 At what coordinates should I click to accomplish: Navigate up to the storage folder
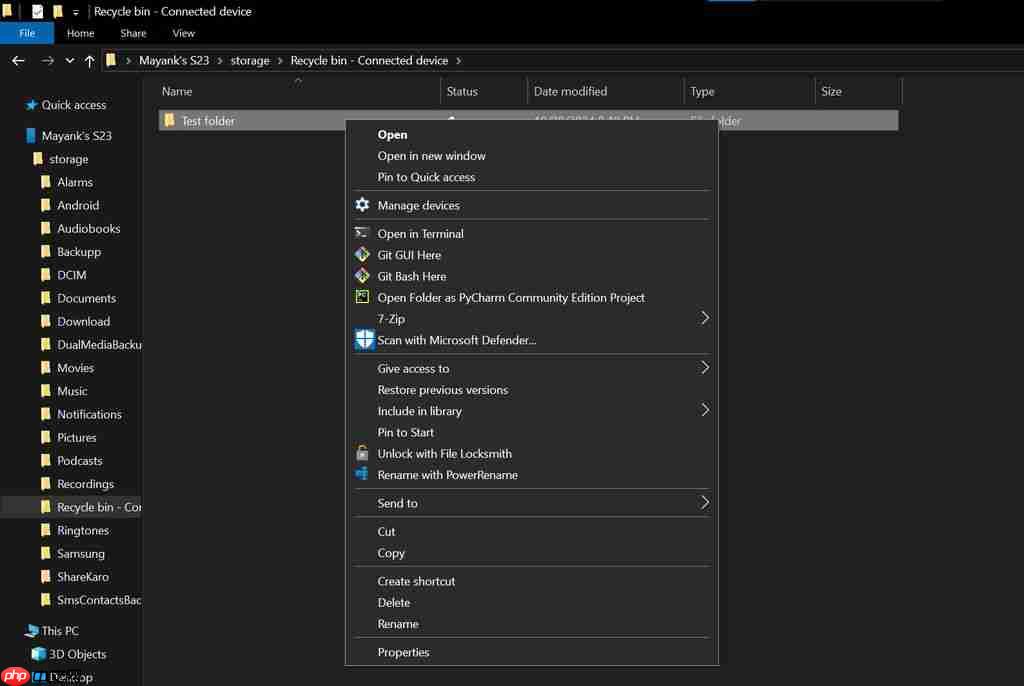pyautogui.click(x=249, y=60)
